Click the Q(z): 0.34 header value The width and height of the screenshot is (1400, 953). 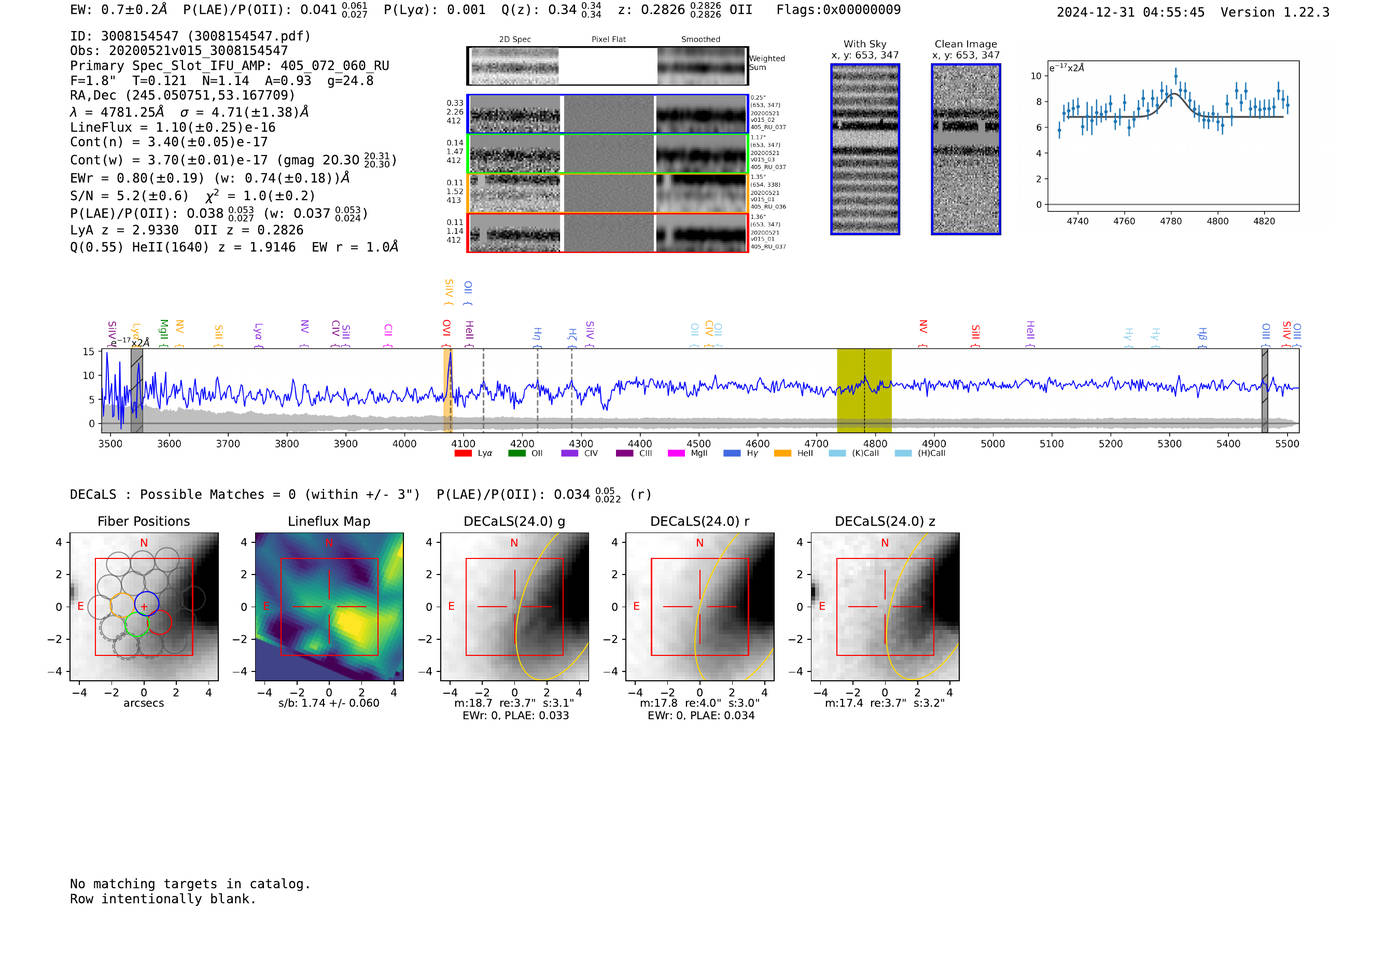click(551, 9)
